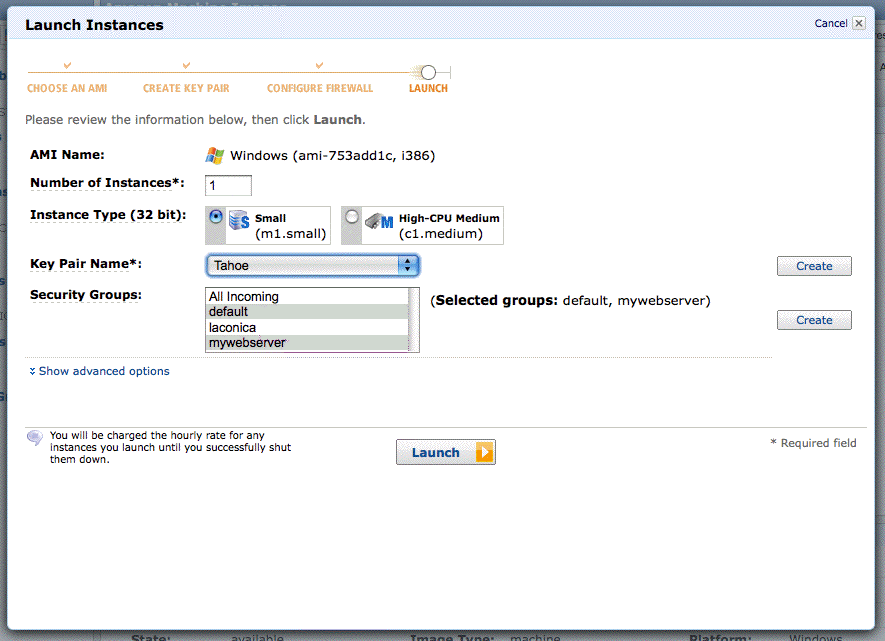Select All Incoming security group
The image size is (885, 641).
click(x=306, y=296)
